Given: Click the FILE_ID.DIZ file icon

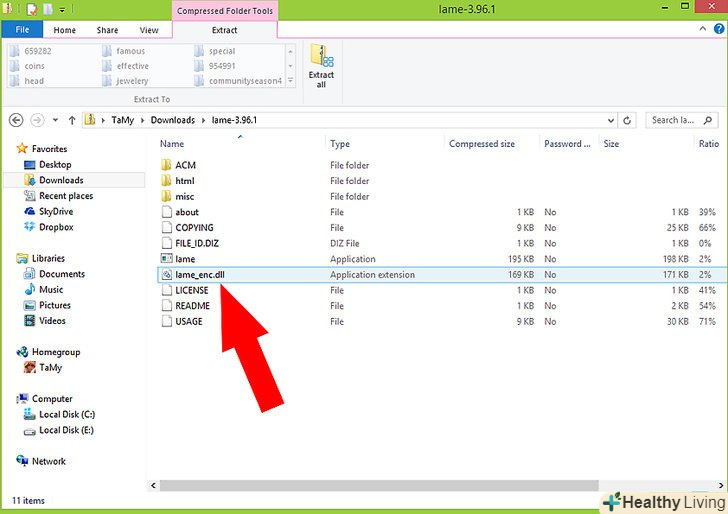Looking at the screenshot, I should (x=166, y=243).
